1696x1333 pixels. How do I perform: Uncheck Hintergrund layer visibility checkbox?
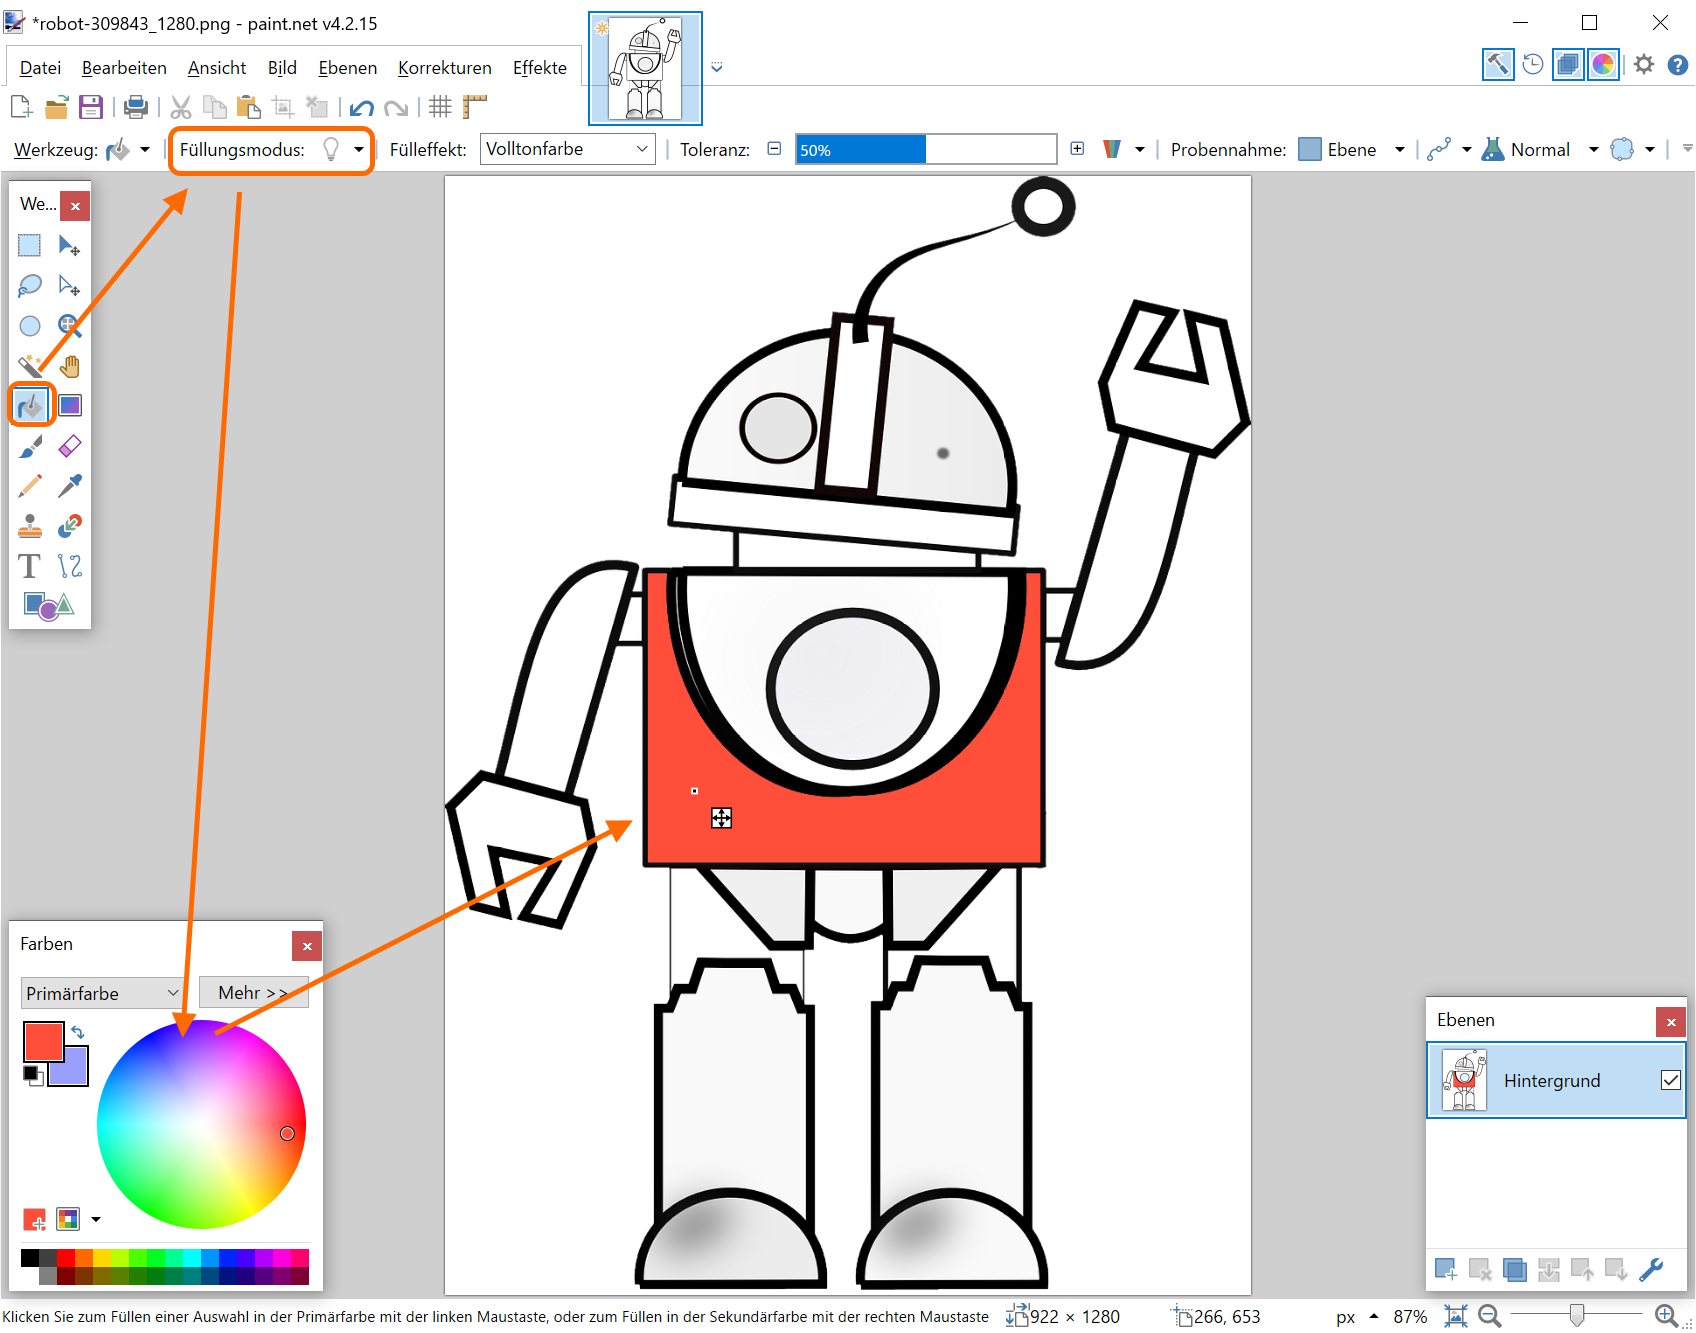pos(1670,1080)
